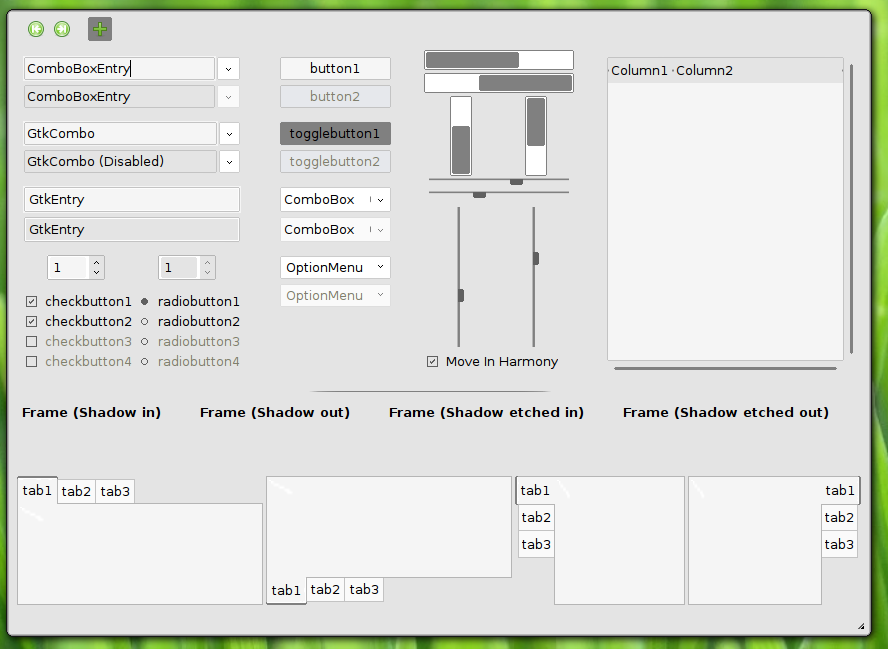The height and width of the screenshot is (649, 888).
Task: Expand the first ComboBox dropdown
Action: click(x=335, y=199)
